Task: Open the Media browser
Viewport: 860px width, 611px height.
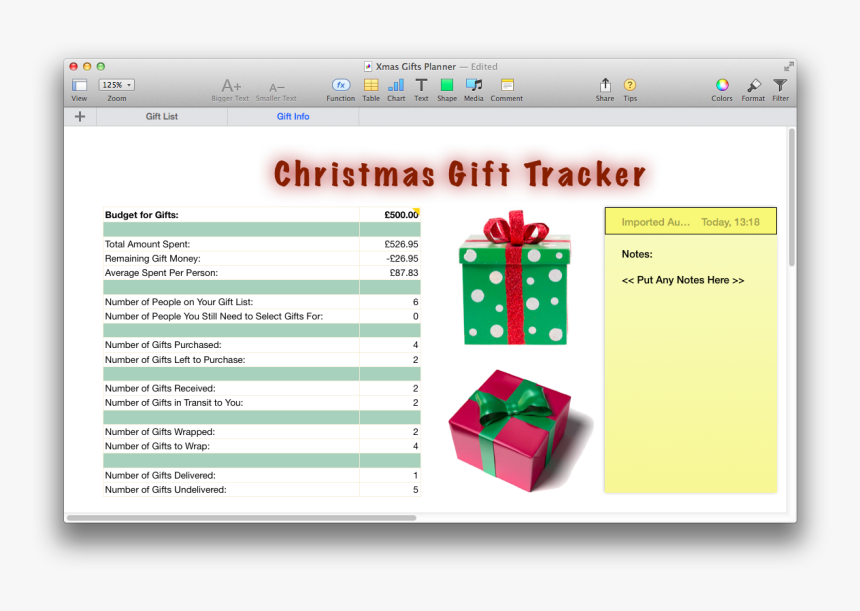Action: point(473,89)
